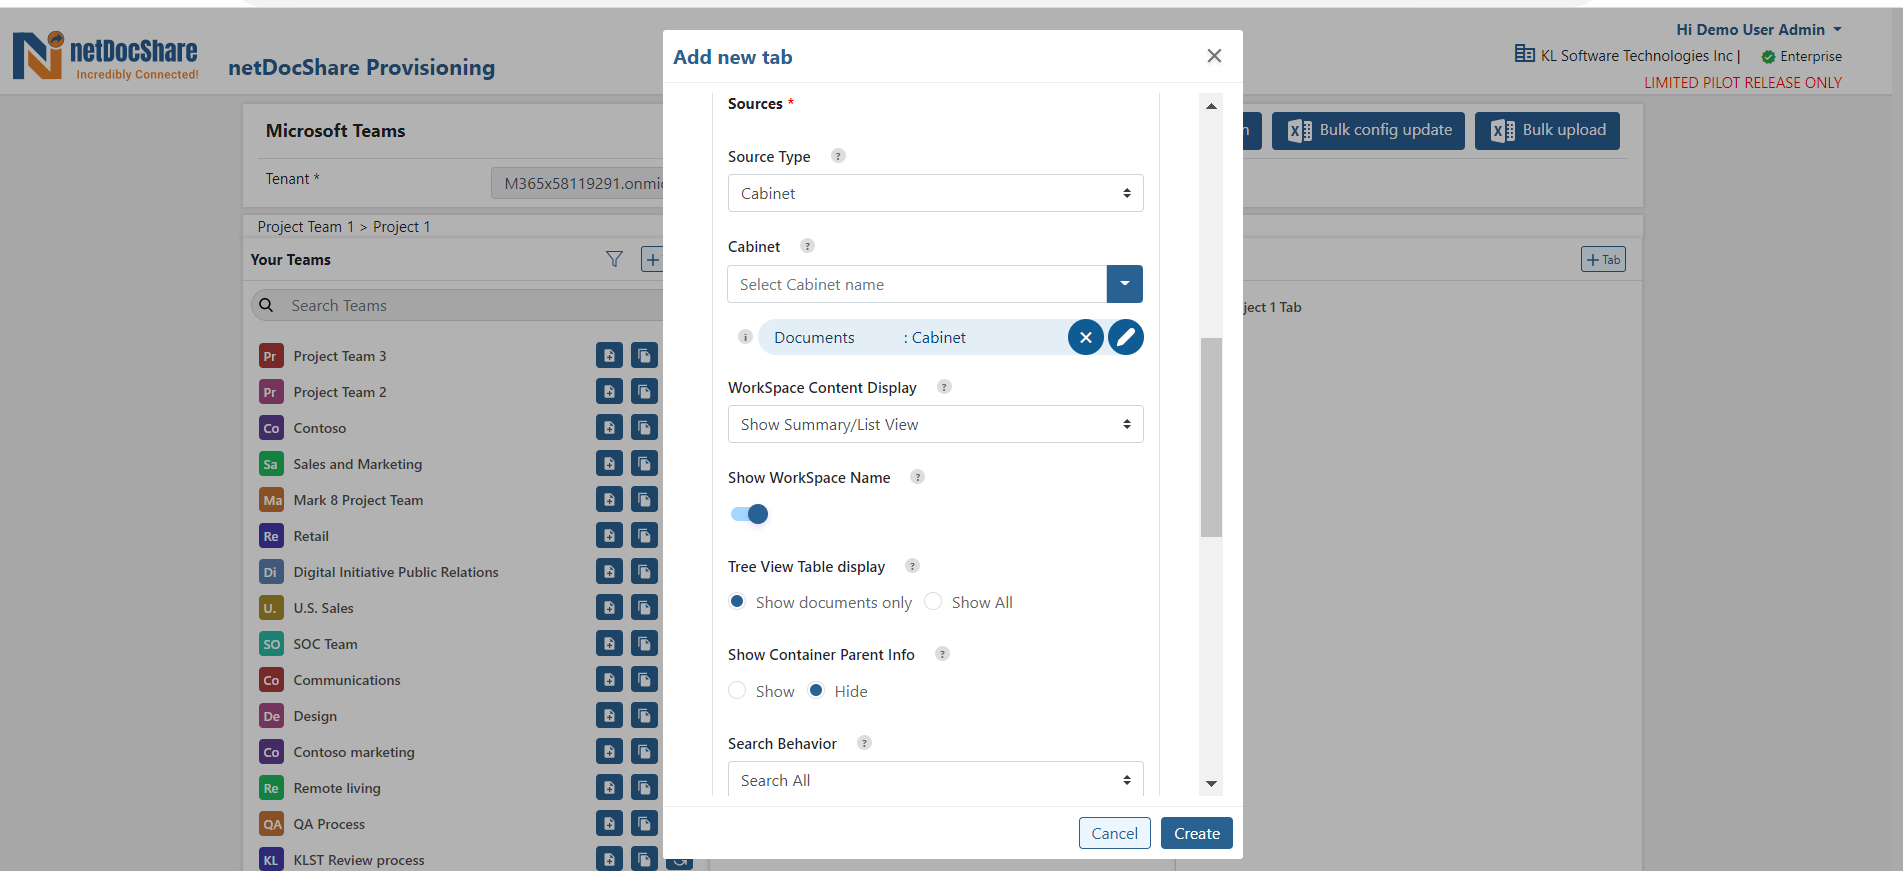
Task: Click the + Tab button
Action: click(1603, 260)
